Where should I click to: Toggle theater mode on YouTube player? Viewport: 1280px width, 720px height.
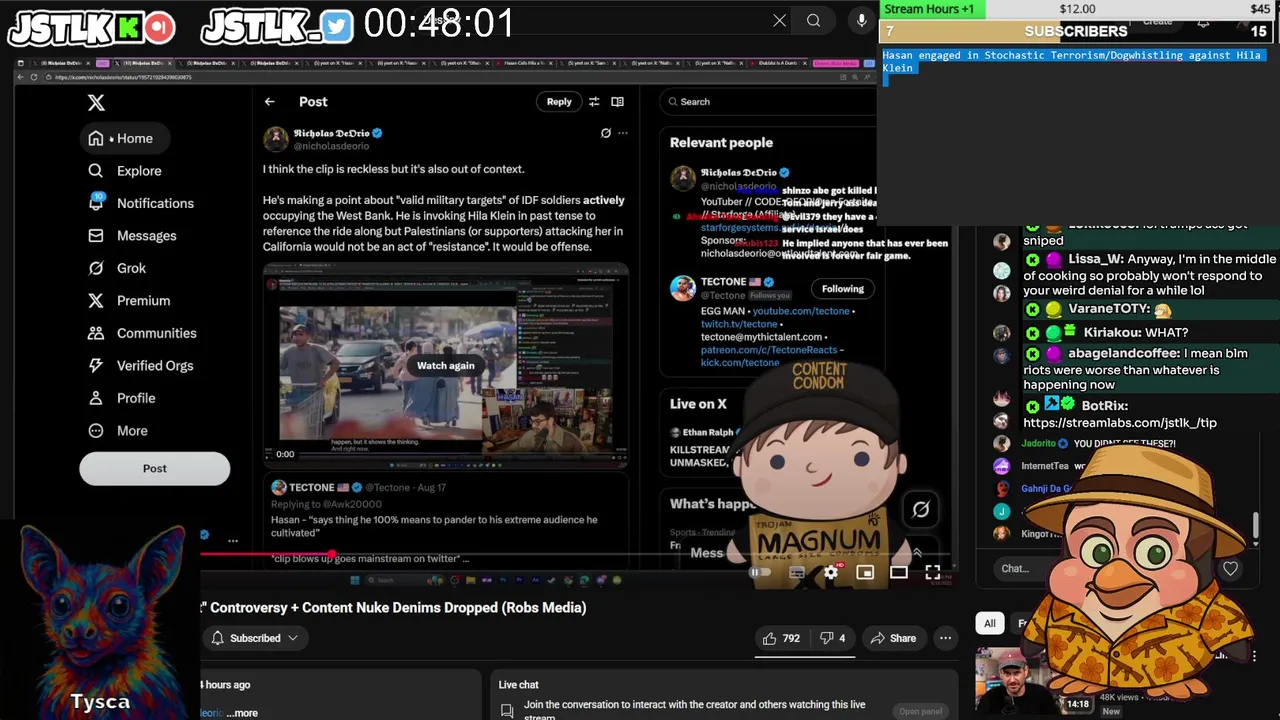point(899,573)
